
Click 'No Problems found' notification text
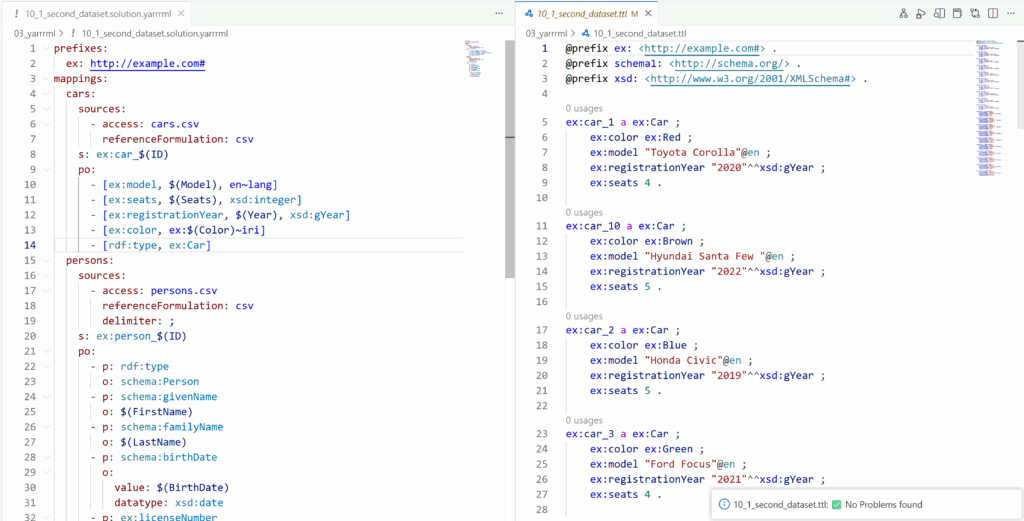(x=884, y=505)
